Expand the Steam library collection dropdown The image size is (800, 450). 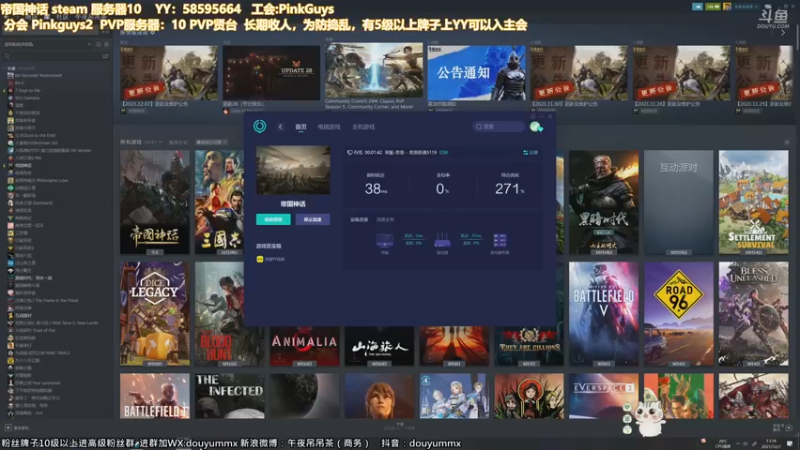click(89, 44)
